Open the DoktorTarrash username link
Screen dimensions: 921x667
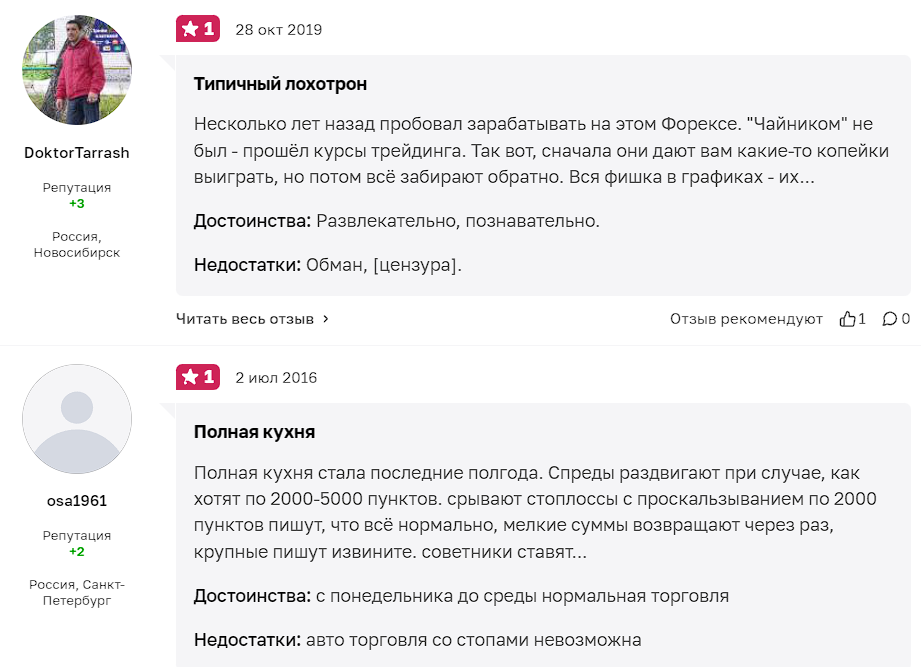click(x=77, y=153)
